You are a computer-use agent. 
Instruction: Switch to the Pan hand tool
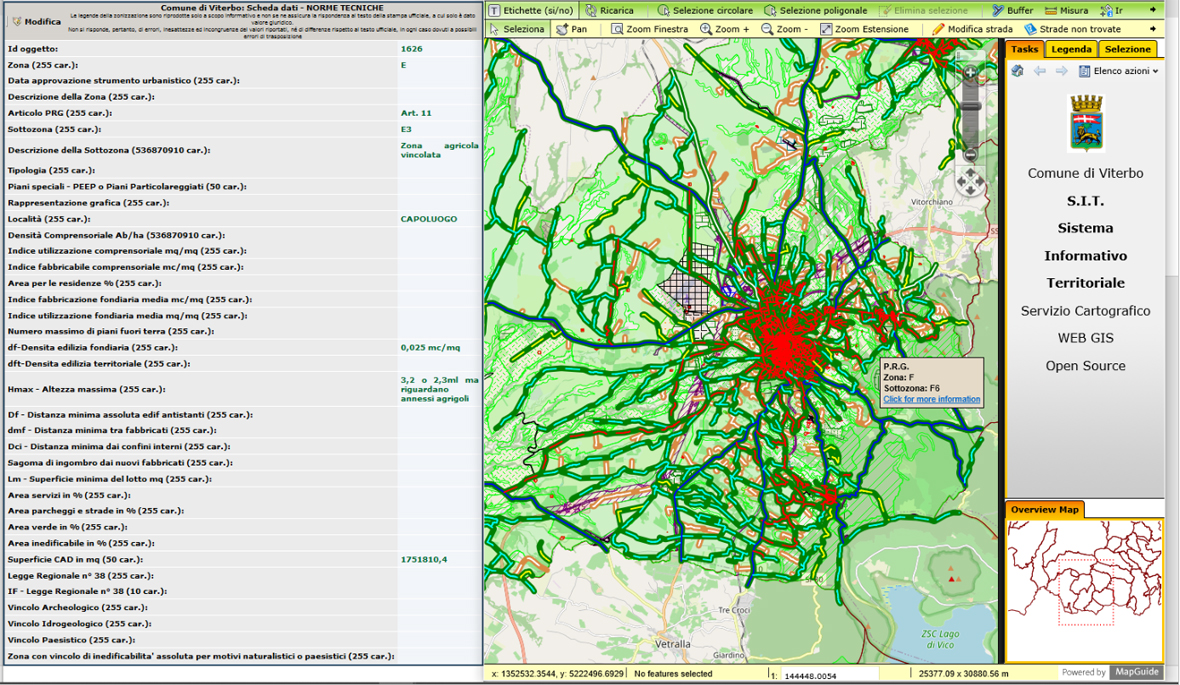coord(572,29)
